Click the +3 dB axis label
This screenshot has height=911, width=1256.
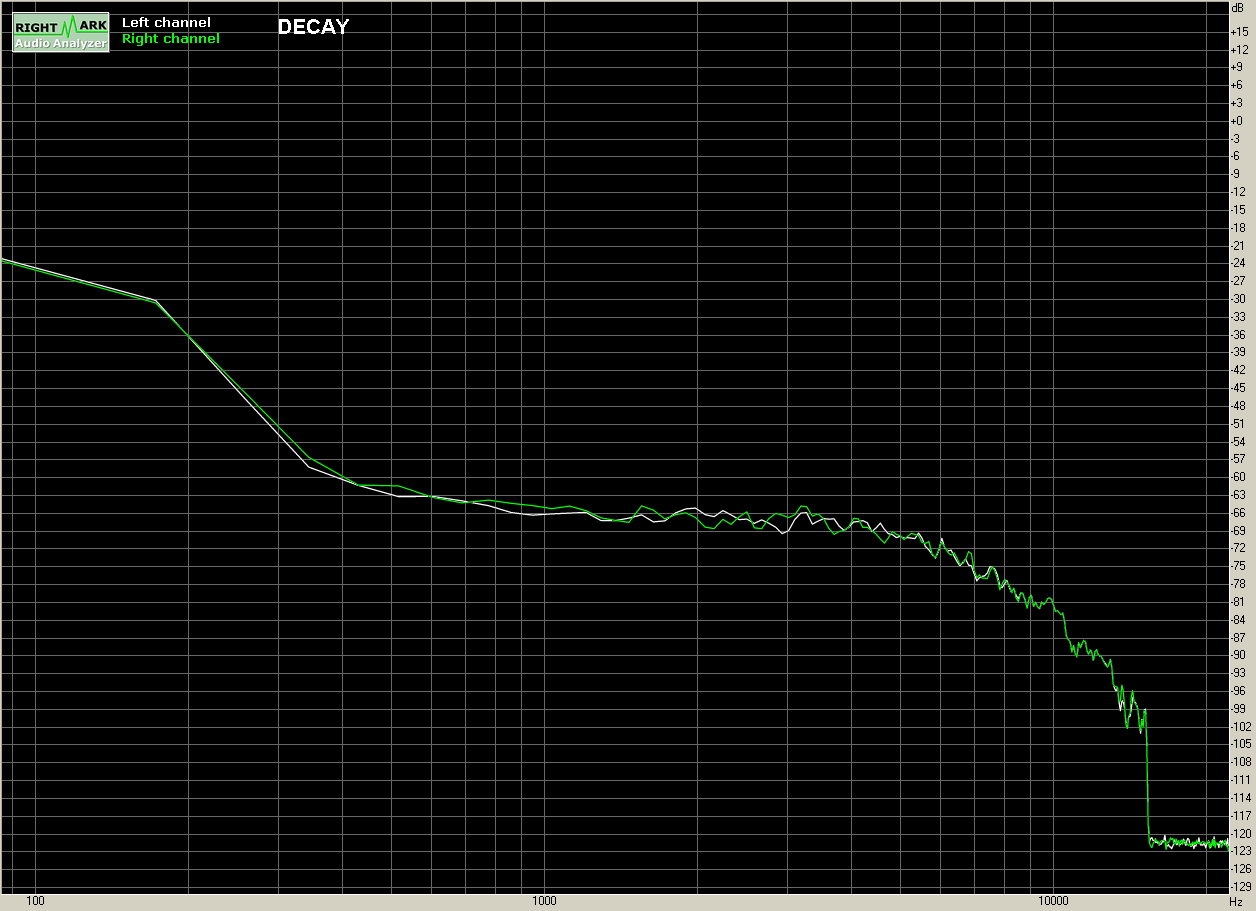pyautogui.click(x=1237, y=103)
